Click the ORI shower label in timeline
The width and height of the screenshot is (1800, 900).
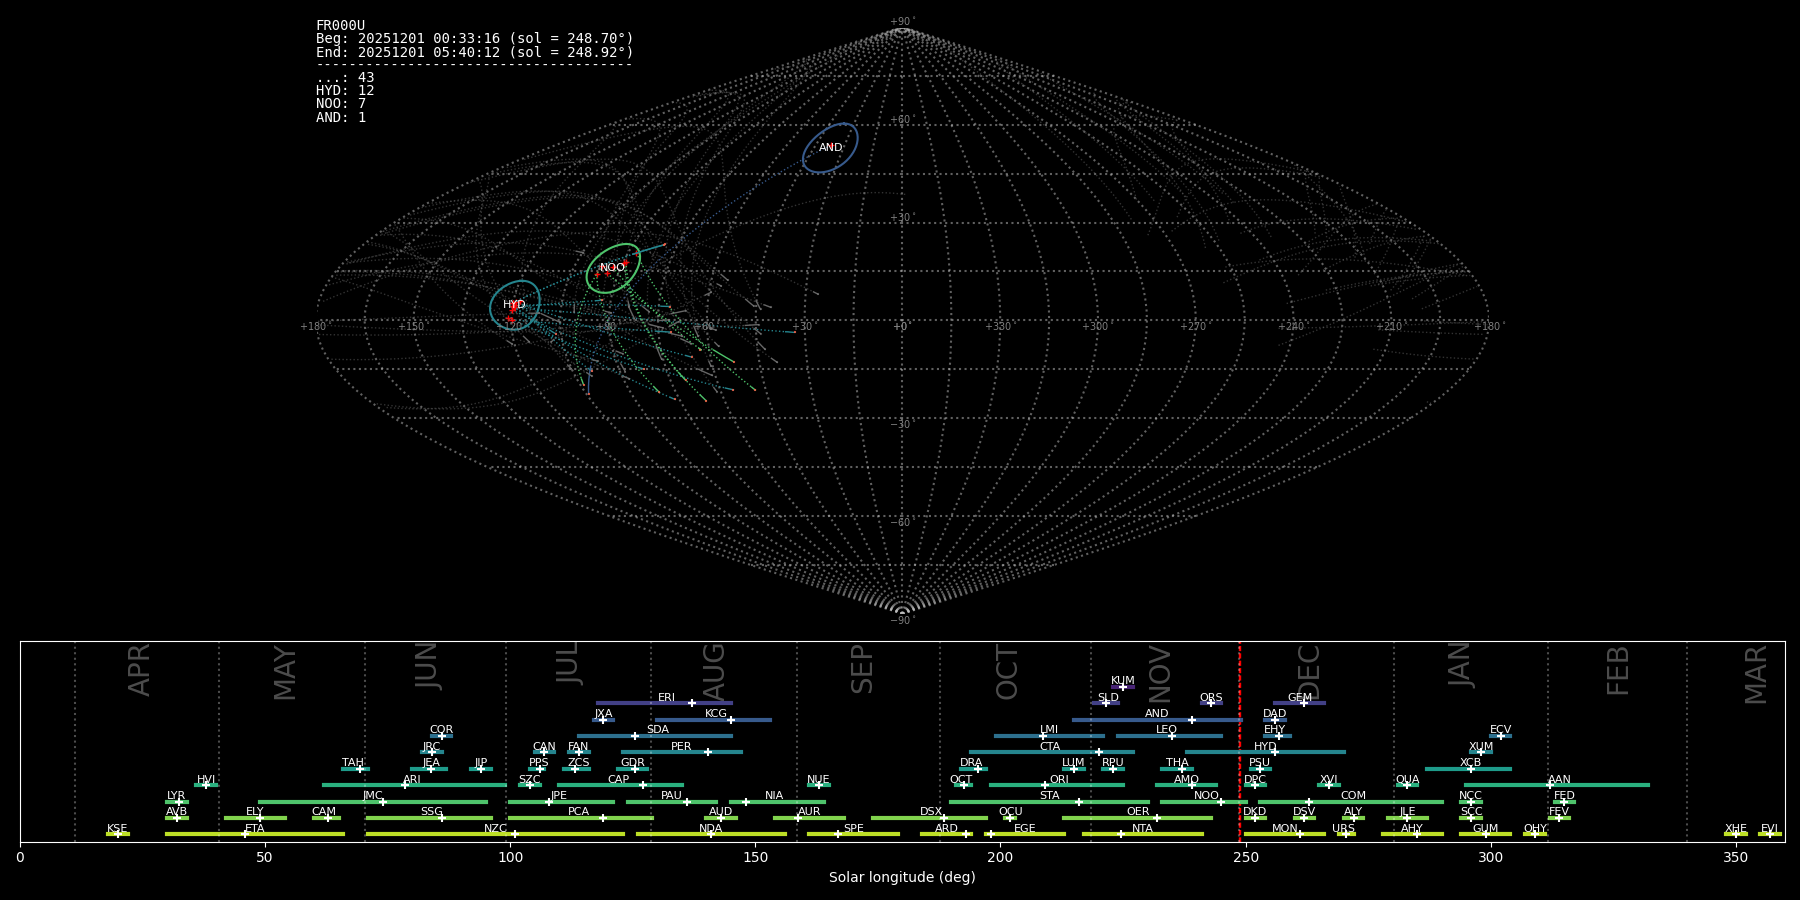tap(1059, 780)
